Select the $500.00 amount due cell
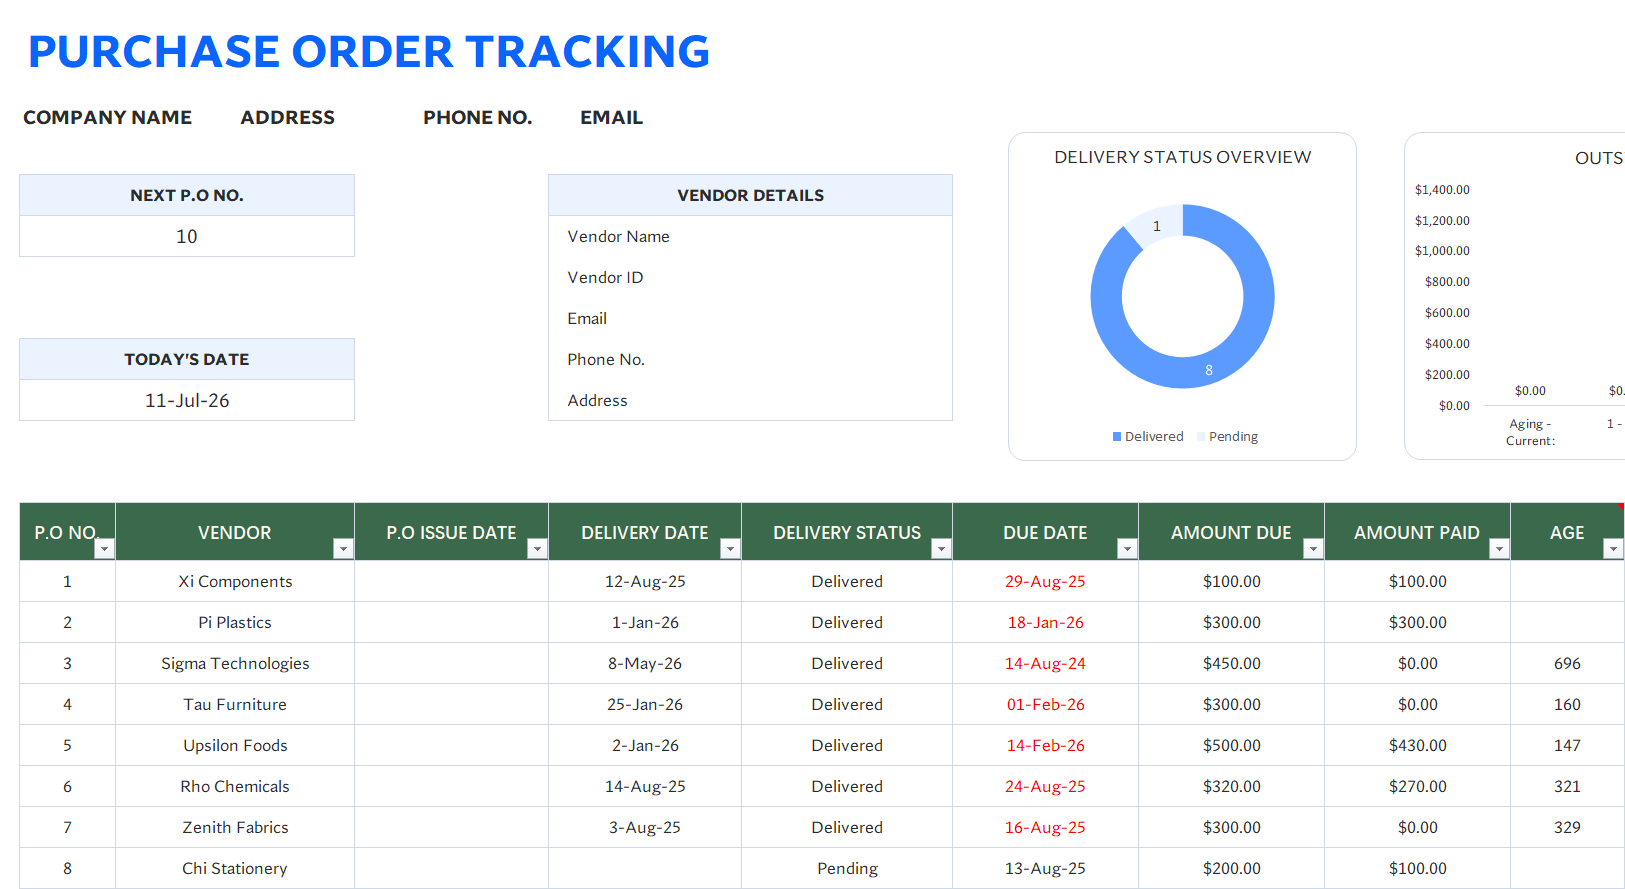This screenshot has width=1625, height=889. pos(1231,745)
